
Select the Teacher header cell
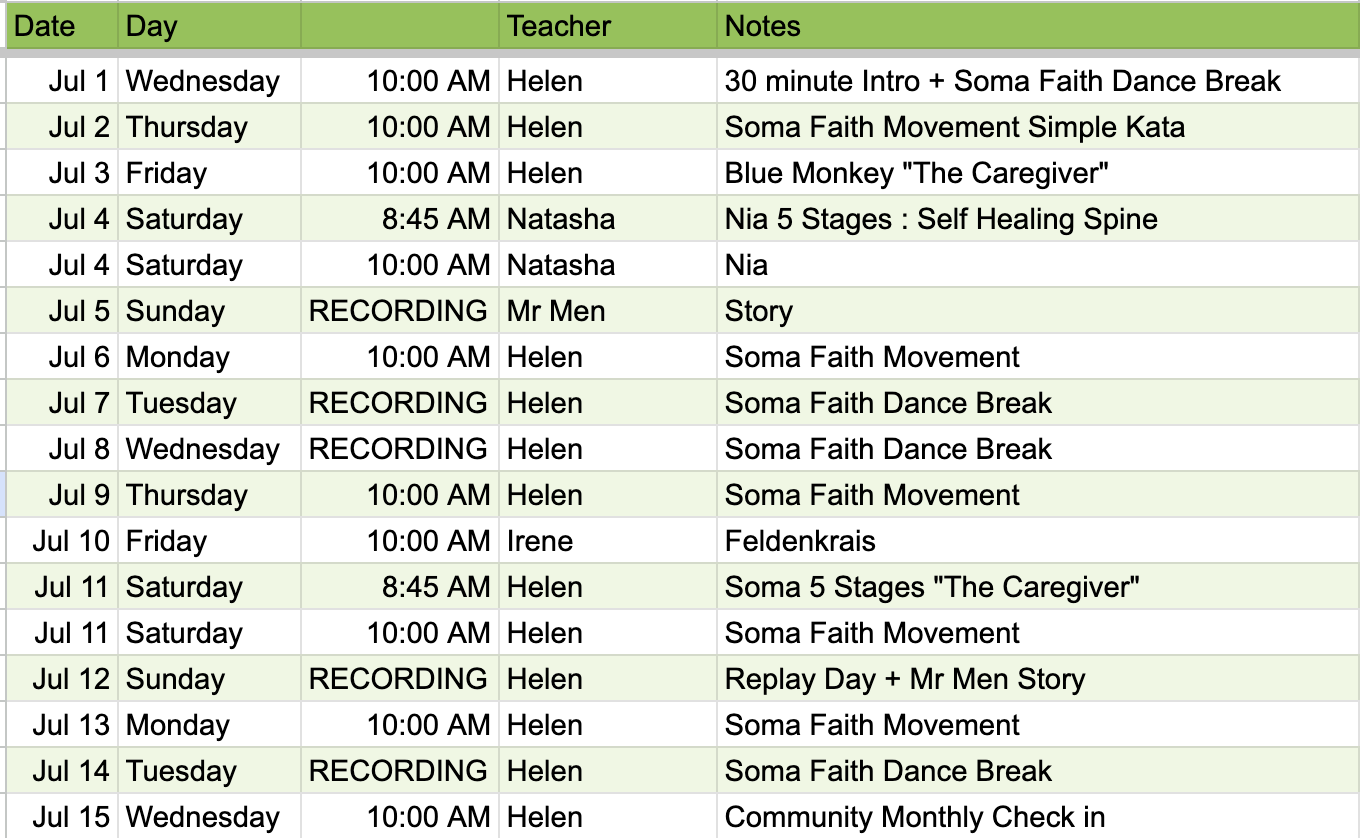click(608, 26)
